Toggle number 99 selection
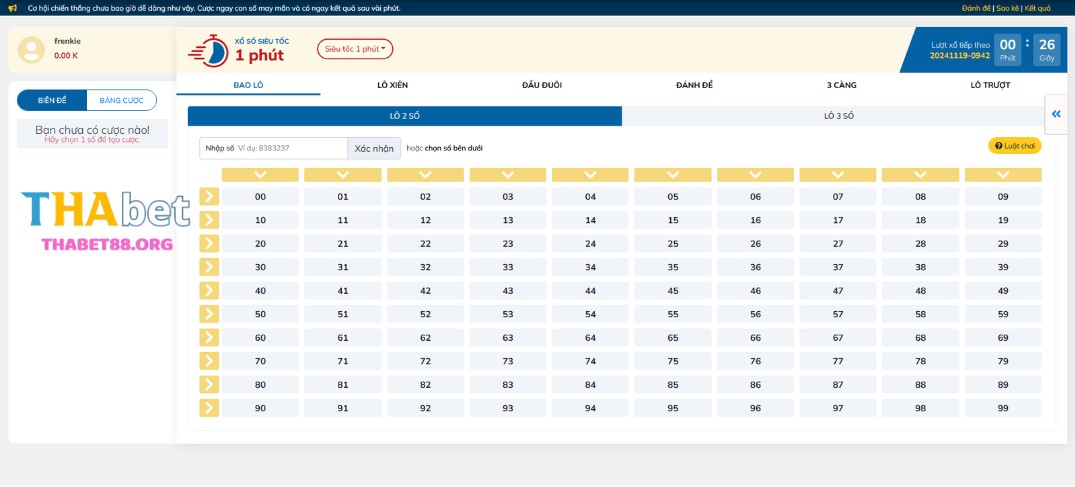Screen dimensions: 1075x487 (1002, 408)
